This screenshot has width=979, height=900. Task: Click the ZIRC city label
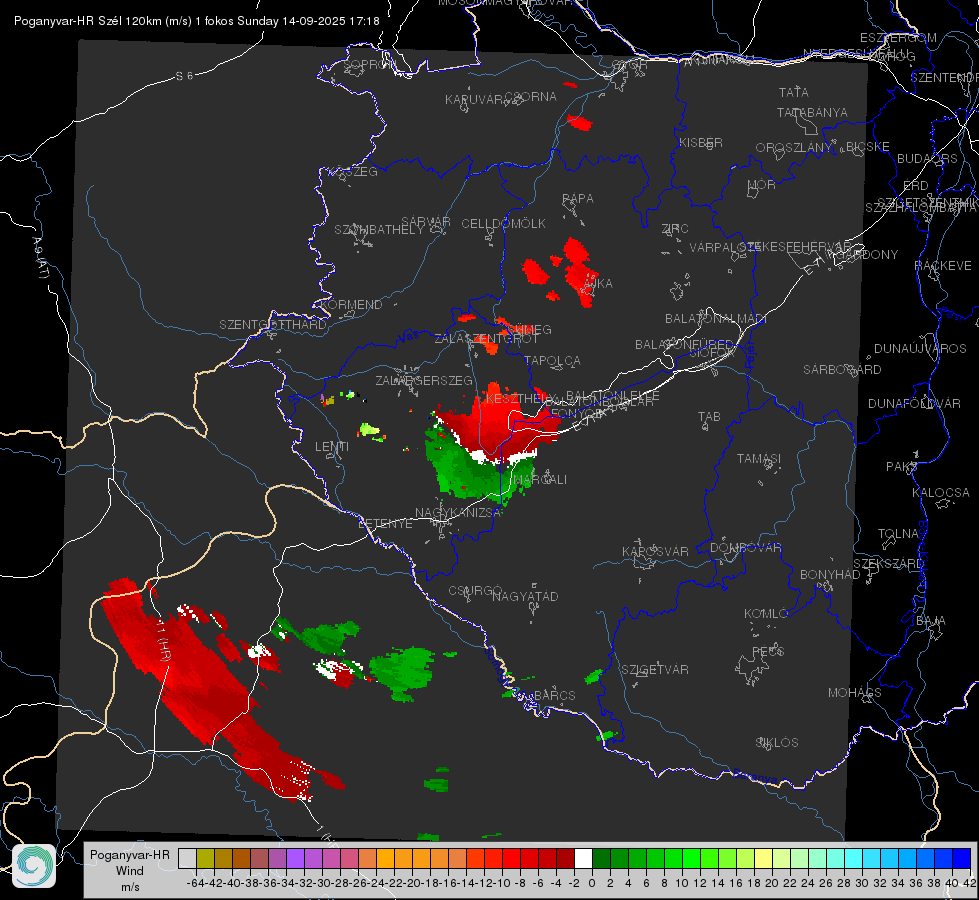click(675, 229)
